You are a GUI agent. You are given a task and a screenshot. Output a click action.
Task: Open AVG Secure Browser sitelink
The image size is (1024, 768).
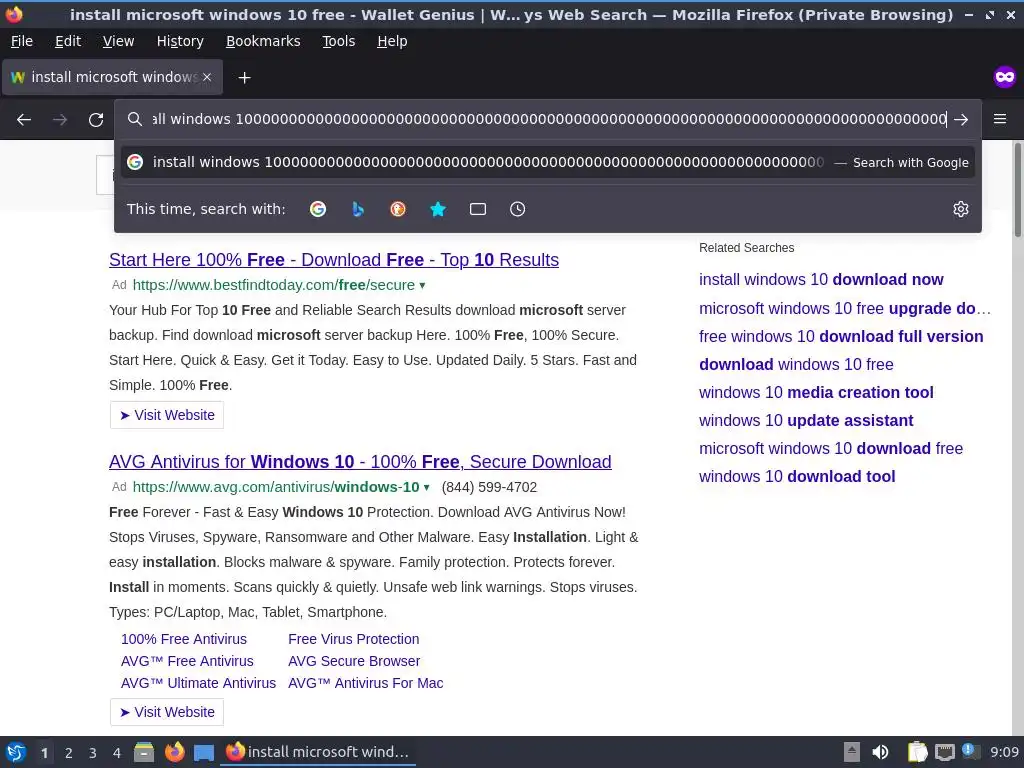pos(354,662)
